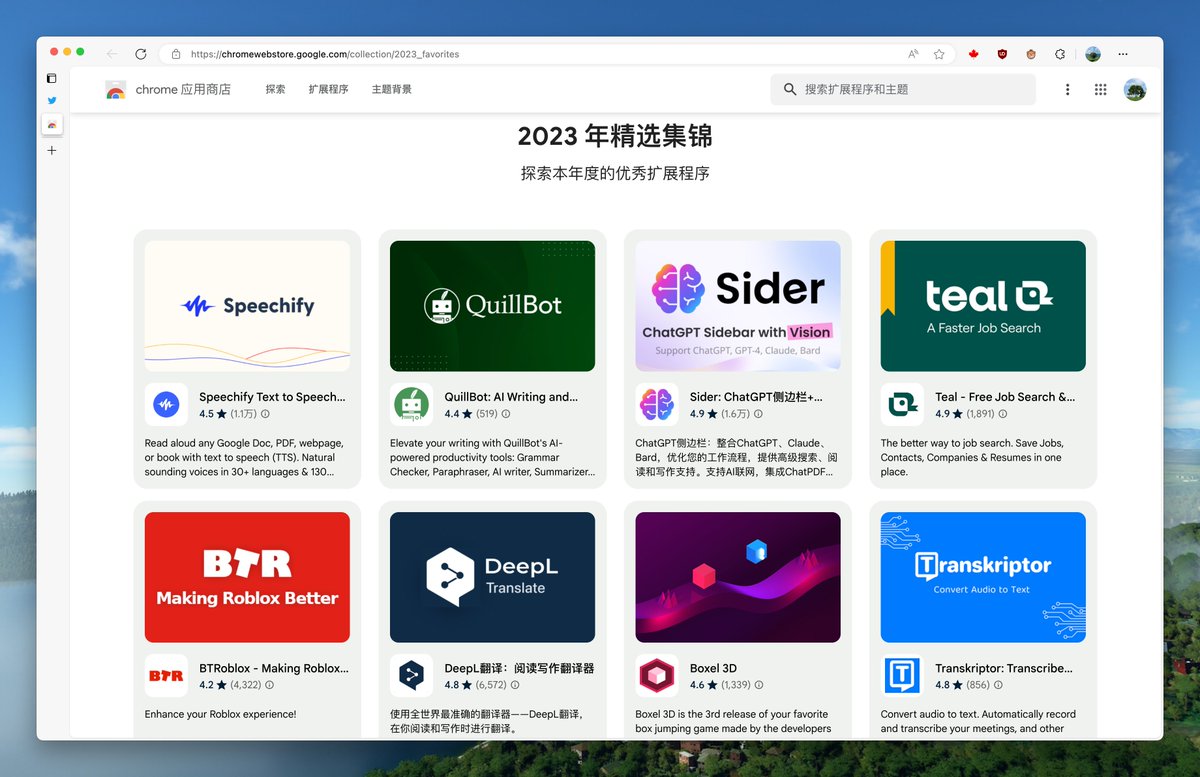Open DeepL翻译:阅读写作翻译器 title
The image size is (1200, 777).
click(519, 668)
